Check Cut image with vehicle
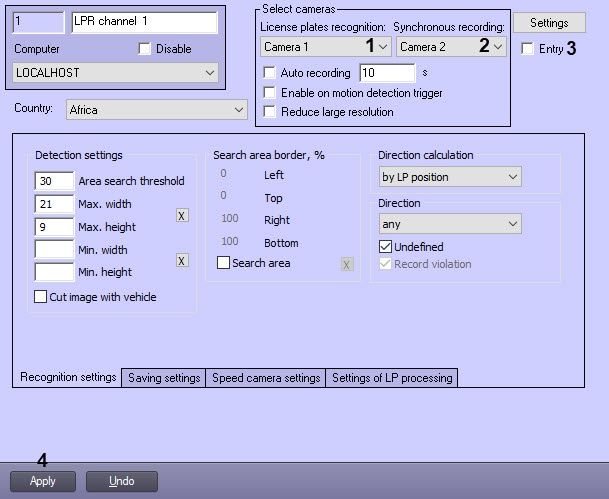Viewport: 609px width, 499px height. pyautogui.click(x=41, y=297)
